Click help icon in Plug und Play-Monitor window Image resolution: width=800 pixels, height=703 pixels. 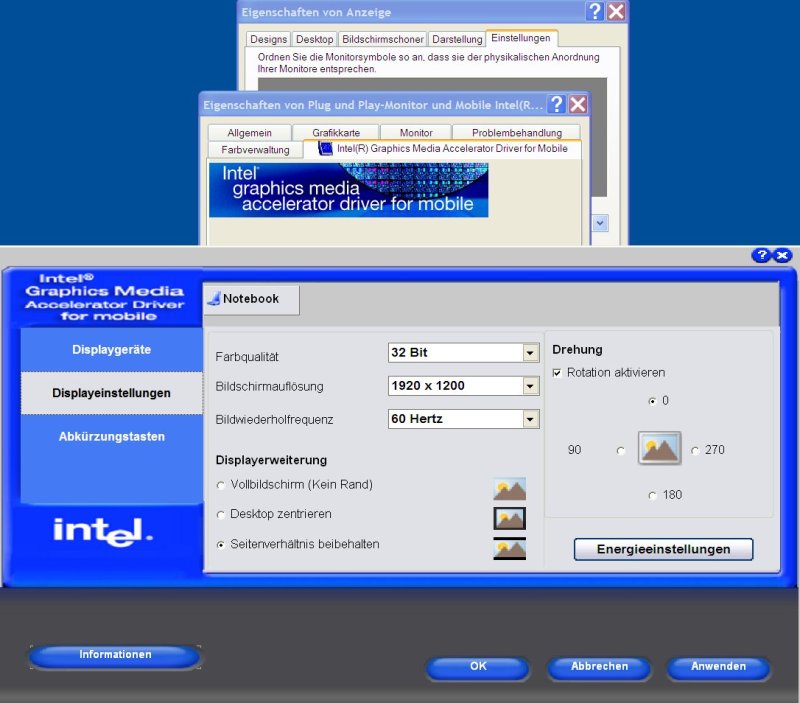click(557, 104)
